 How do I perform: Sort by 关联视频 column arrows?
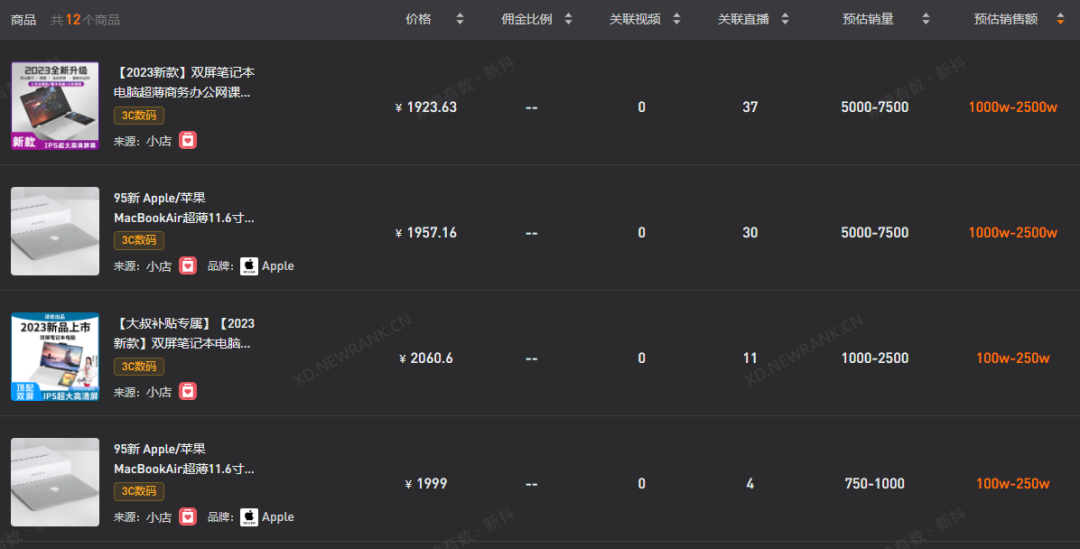676,19
